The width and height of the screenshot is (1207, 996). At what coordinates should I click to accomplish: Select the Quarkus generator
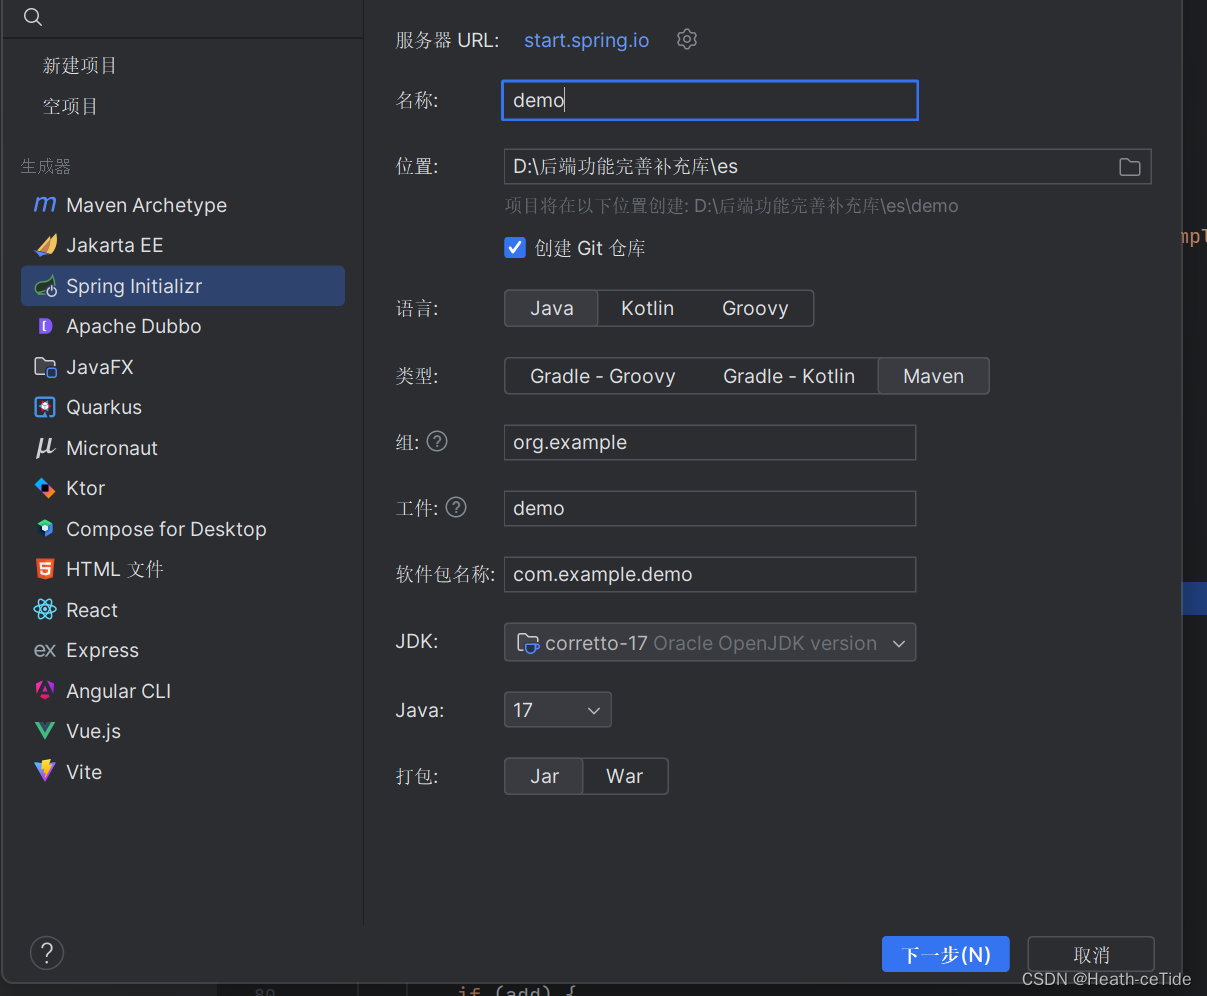(x=183, y=407)
